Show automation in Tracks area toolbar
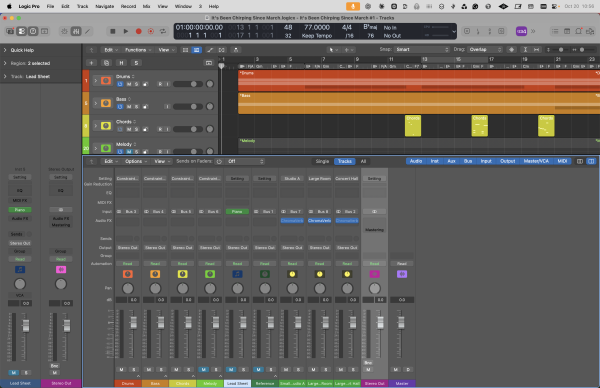The image size is (600, 388). [210, 50]
